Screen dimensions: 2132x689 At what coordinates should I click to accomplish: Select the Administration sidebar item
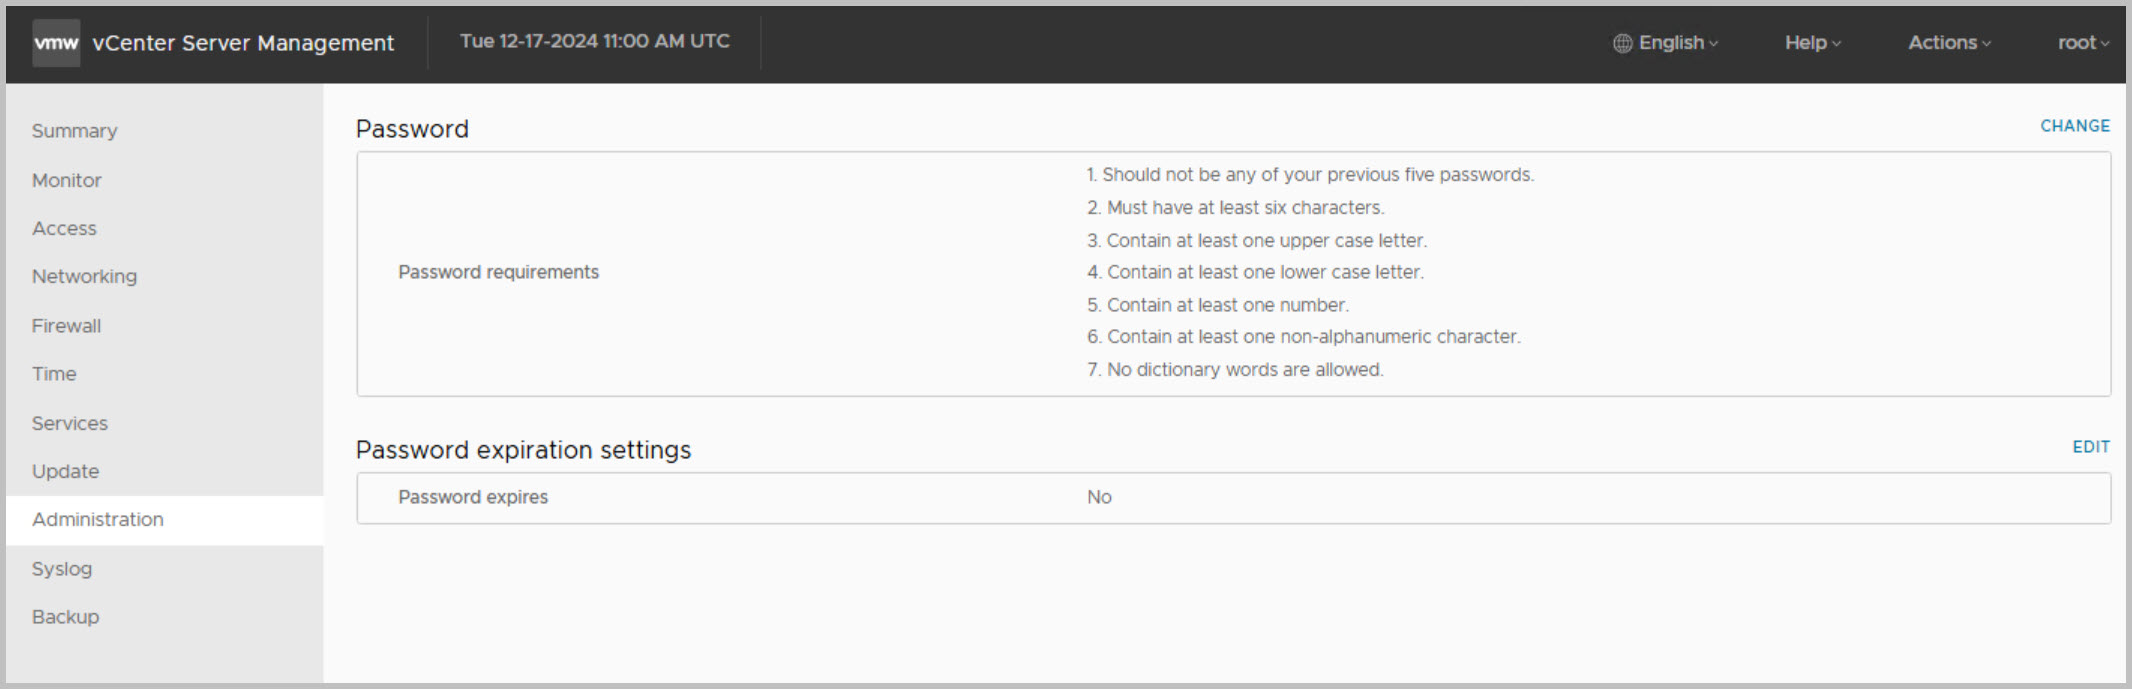pyautogui.click(x=97, y=519)
